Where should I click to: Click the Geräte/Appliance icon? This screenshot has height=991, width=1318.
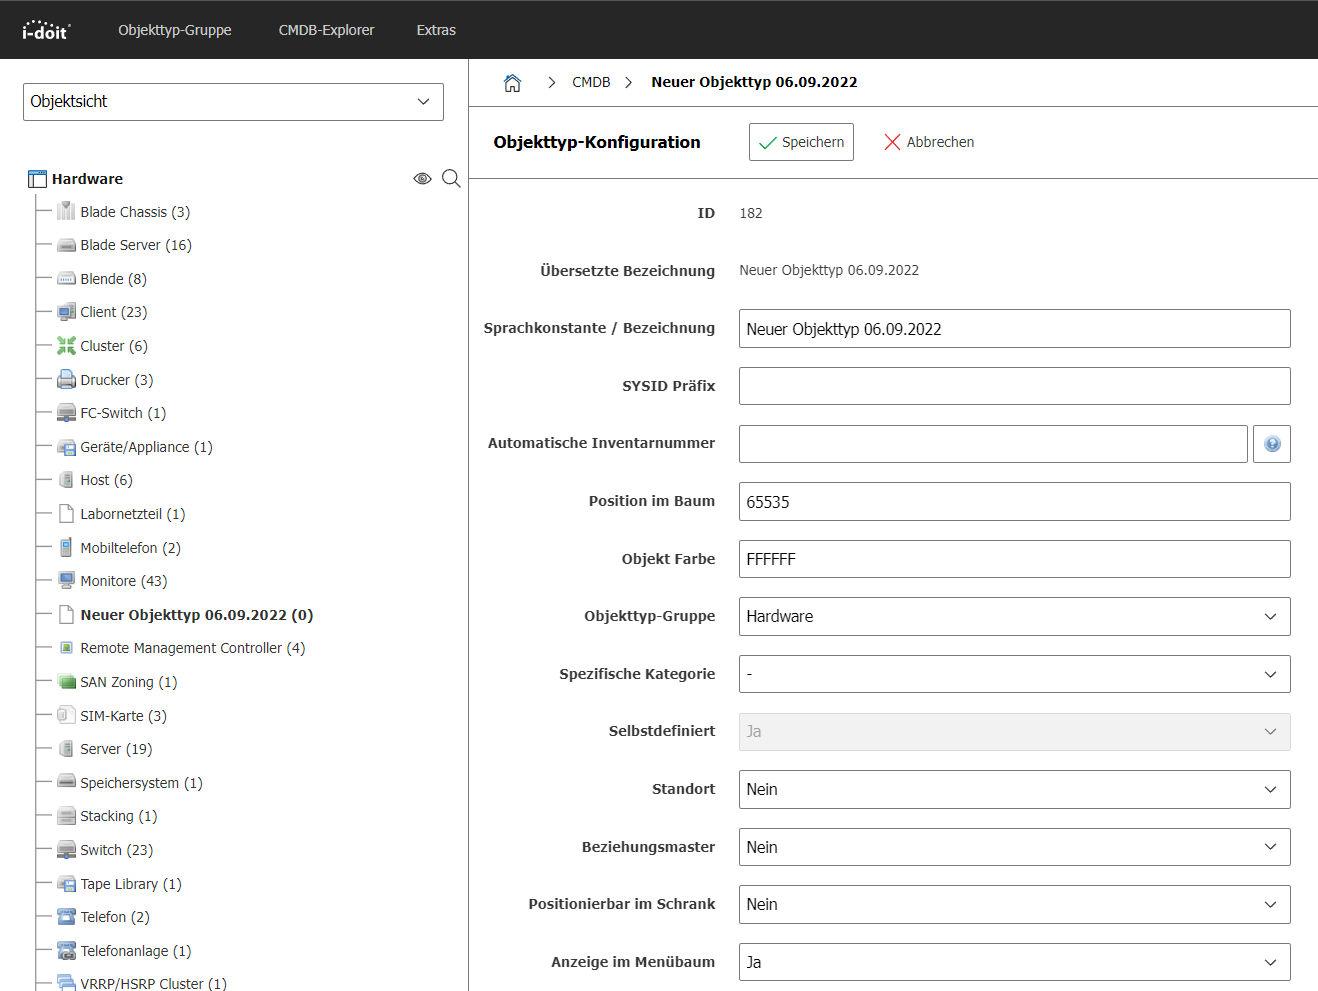coord(66,447)
